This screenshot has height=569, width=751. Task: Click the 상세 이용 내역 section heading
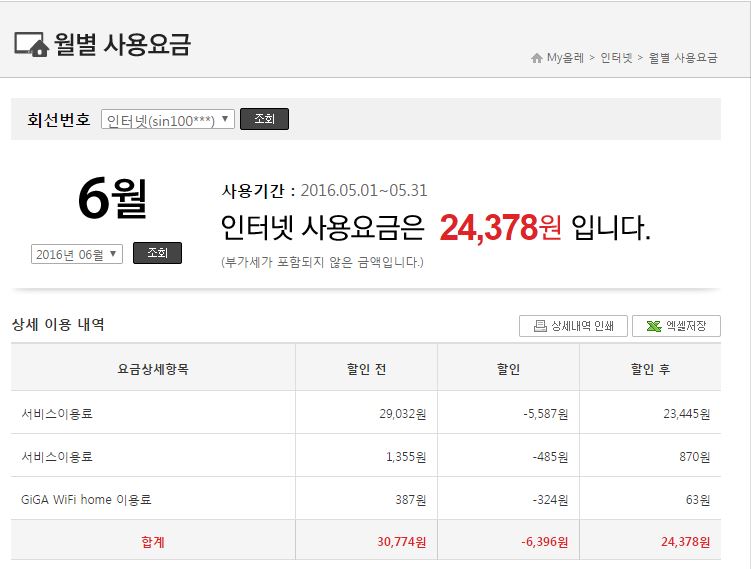pos(58,325)
